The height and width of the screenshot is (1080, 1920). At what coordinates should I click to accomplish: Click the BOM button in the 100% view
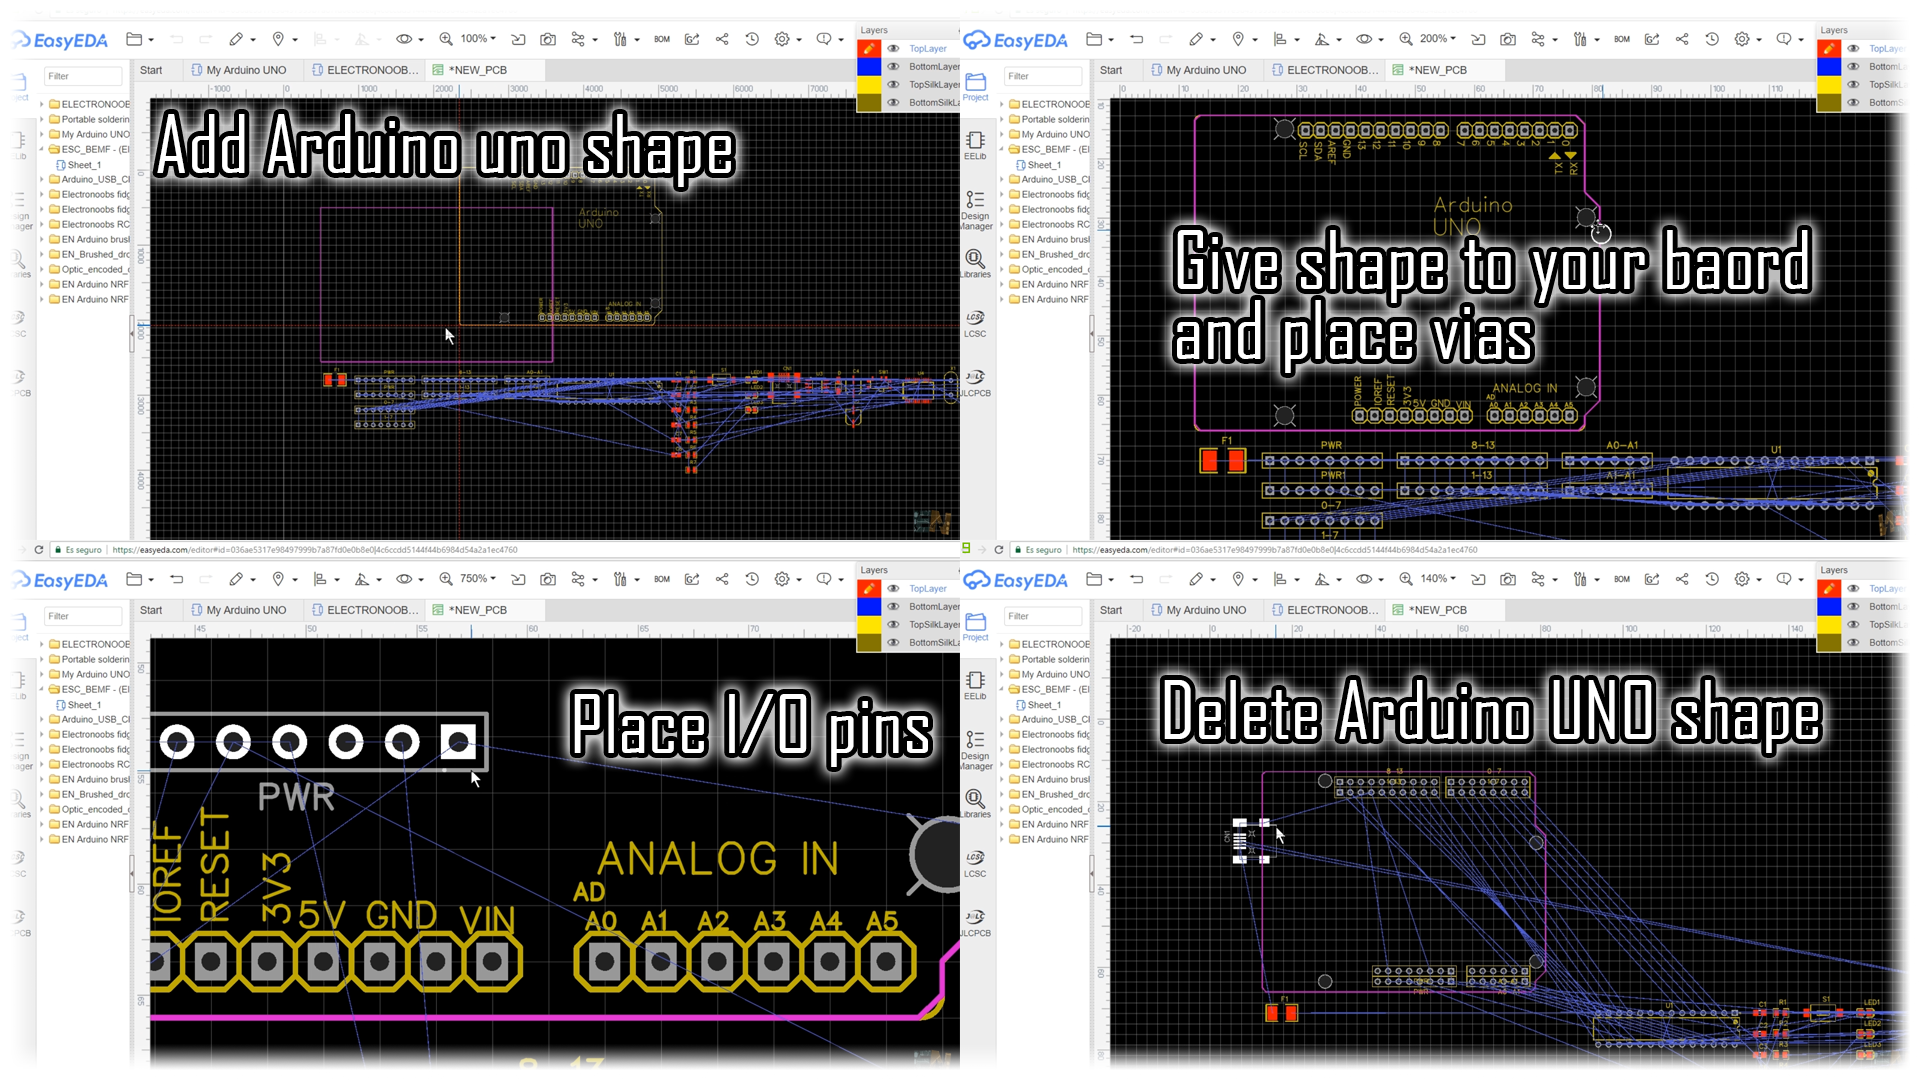pyautogui.click(x=662, y=39)
